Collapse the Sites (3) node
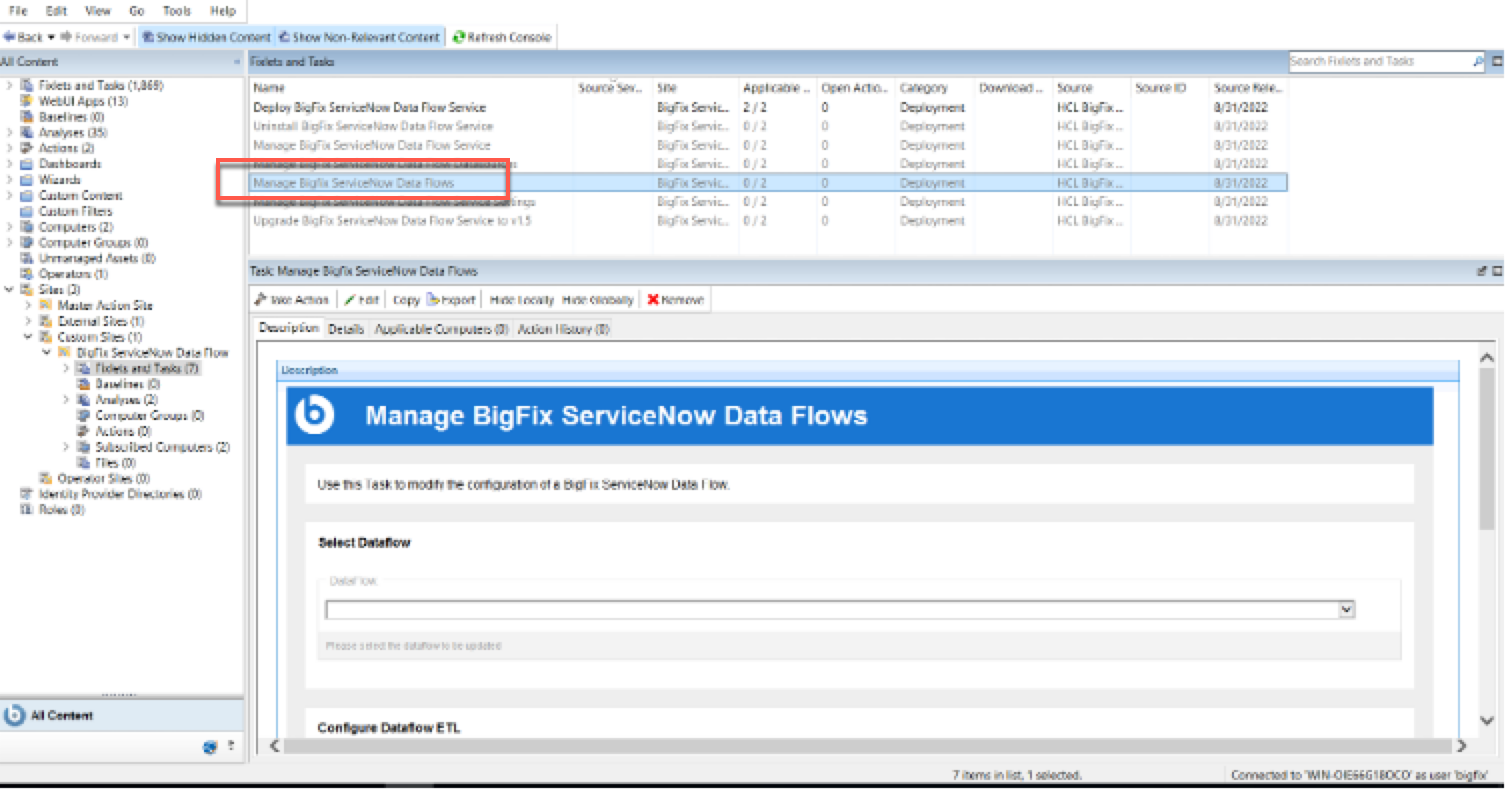The width and height of the screenshot is (1510, 790). click(x=10, y=290)
